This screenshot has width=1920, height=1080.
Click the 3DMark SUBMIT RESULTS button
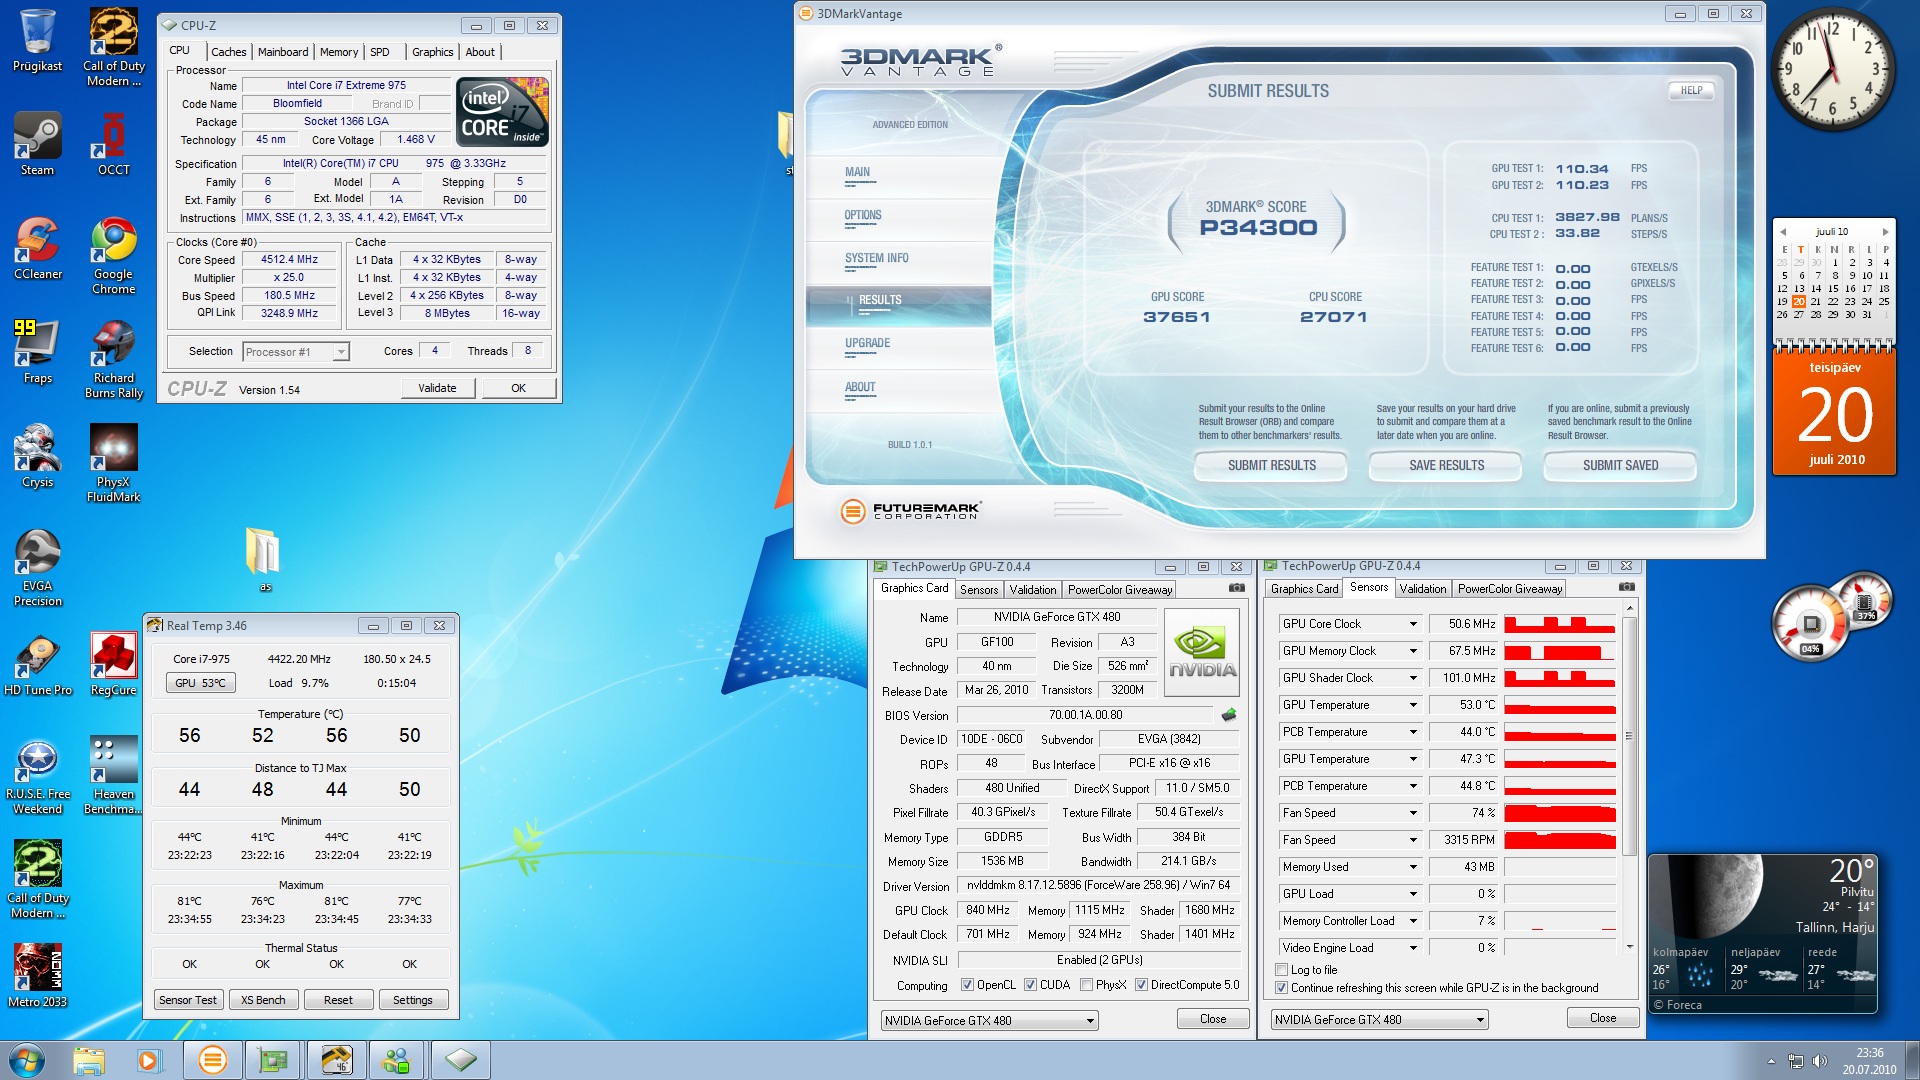click(x=1271, y=466)
